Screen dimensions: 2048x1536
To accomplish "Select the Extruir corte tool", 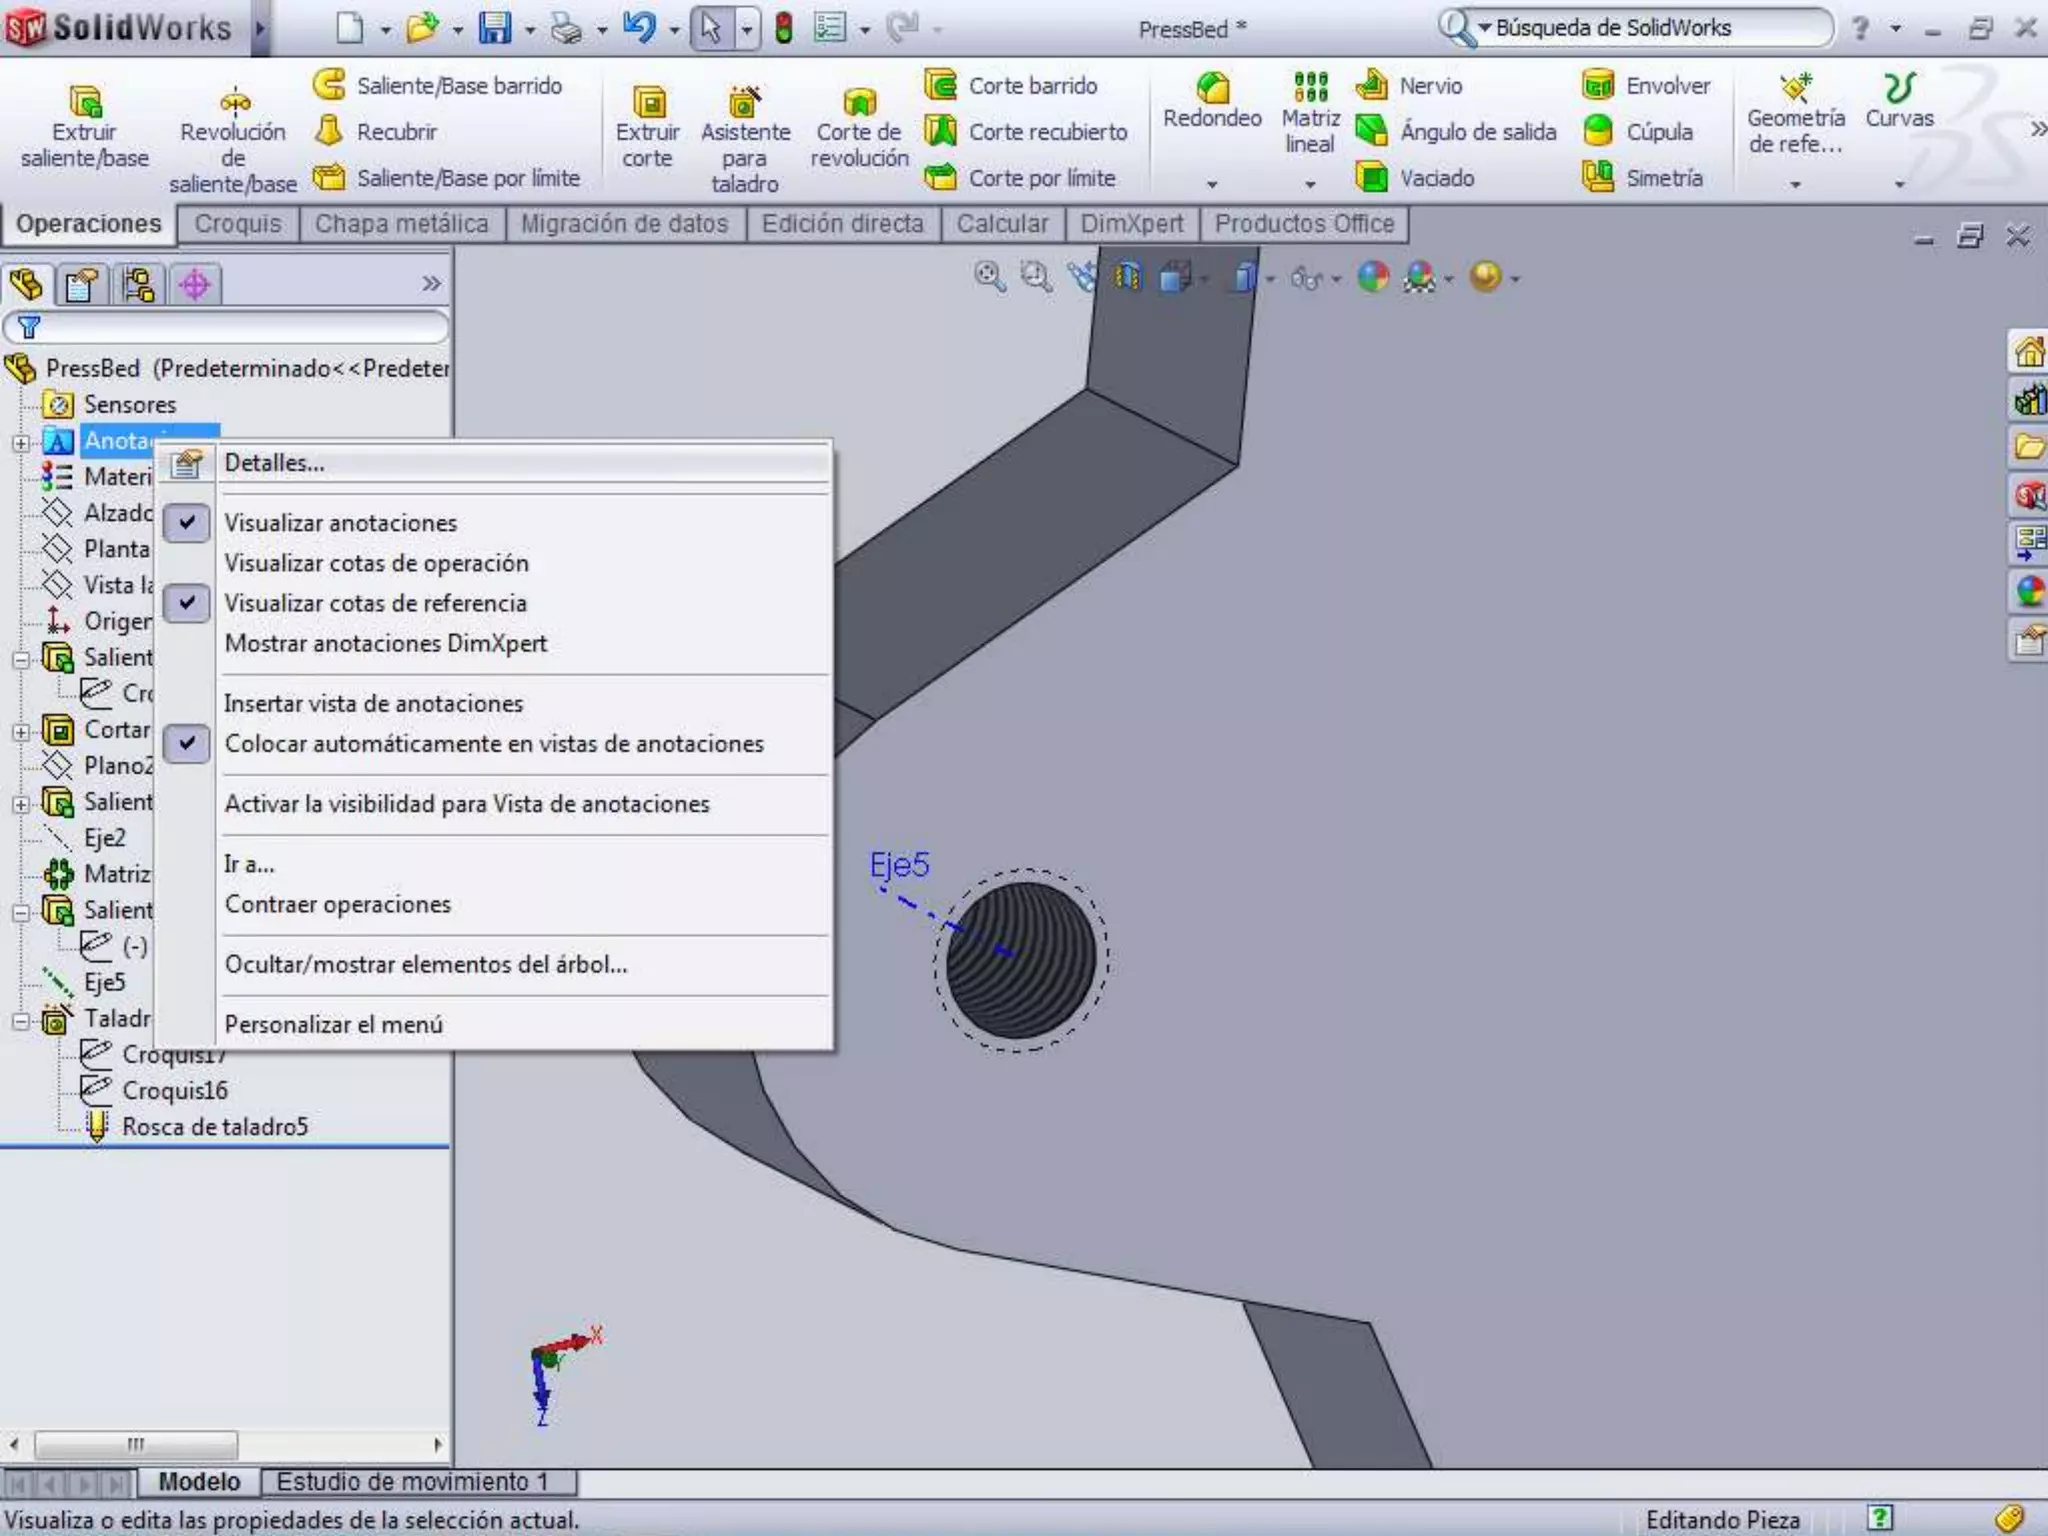I will pos(648,101).
